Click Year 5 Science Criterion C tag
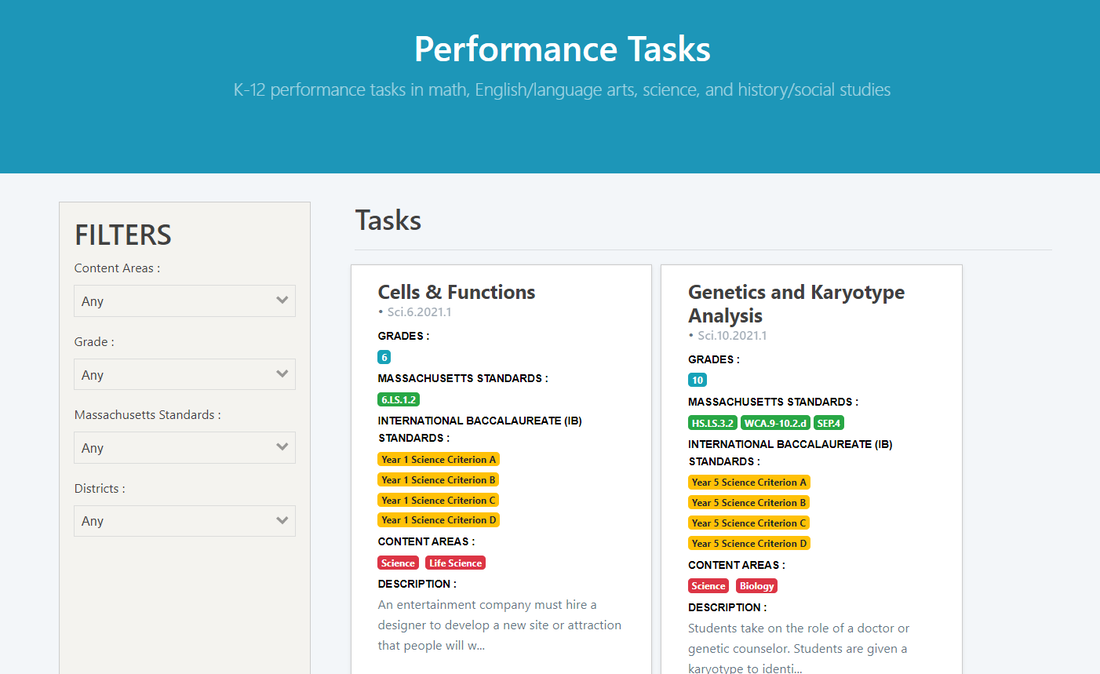The width and height of the screenshot is (1100, 674). (749, 523)
